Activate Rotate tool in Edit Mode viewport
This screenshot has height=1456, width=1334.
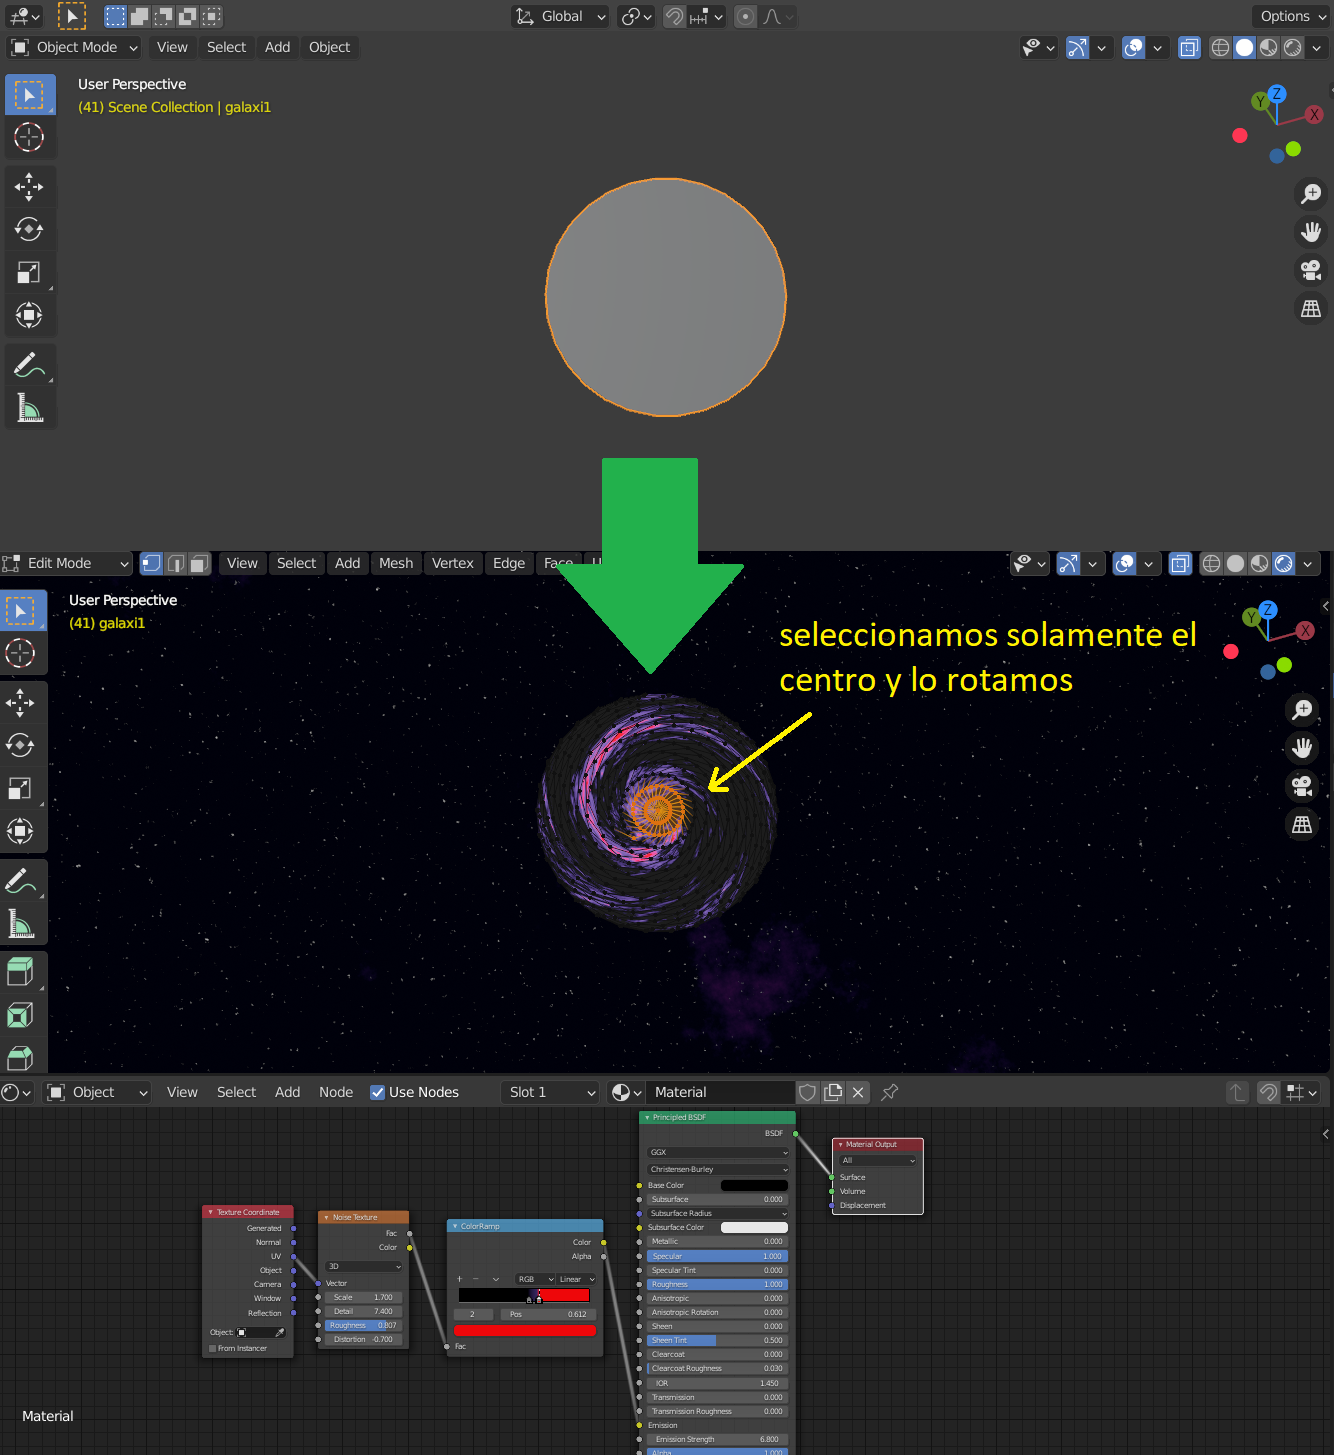pos(21,745)
